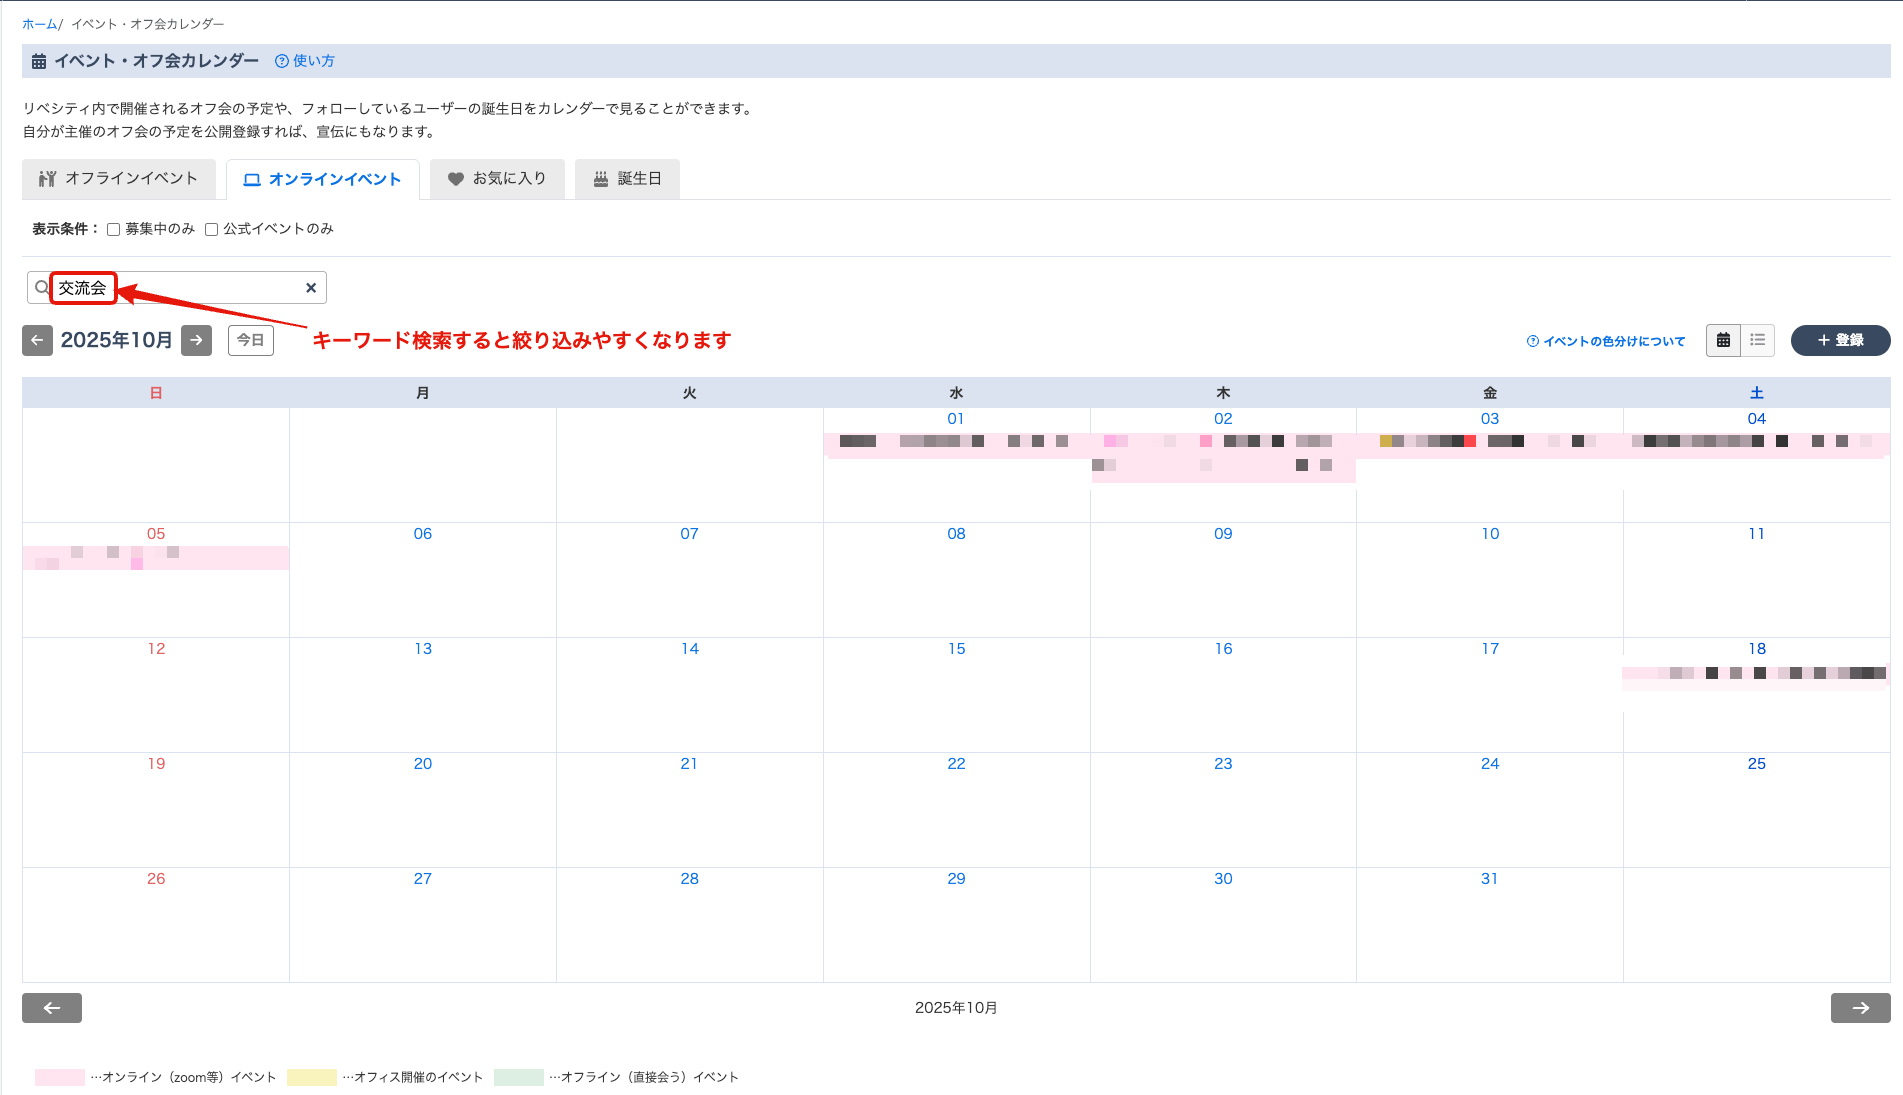Click the bottom right next arrow button
Screen dimensions: 1903x1095
tap(1860, 1008)
